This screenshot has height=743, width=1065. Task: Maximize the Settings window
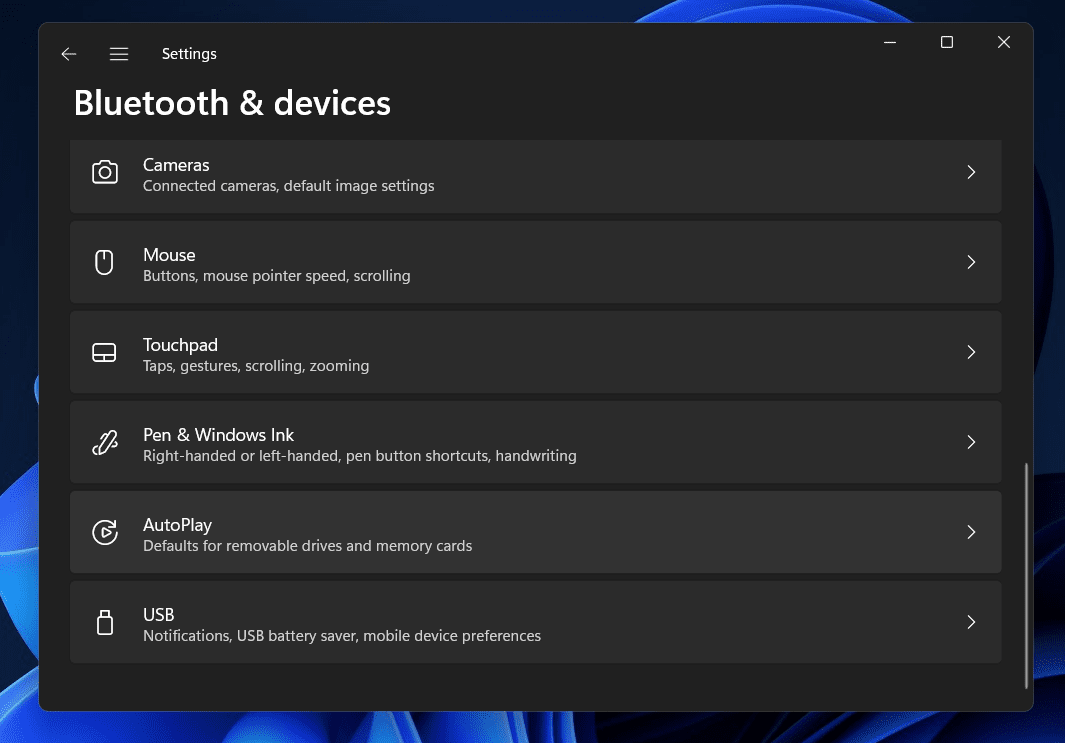click(947, 42)
